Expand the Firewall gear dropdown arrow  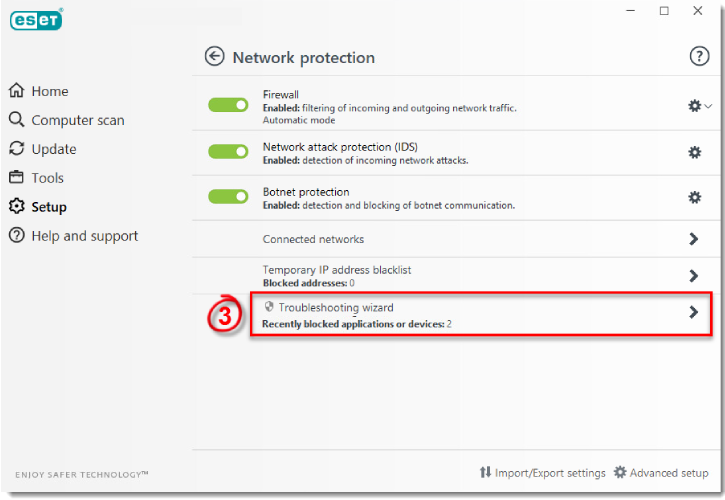708,106
